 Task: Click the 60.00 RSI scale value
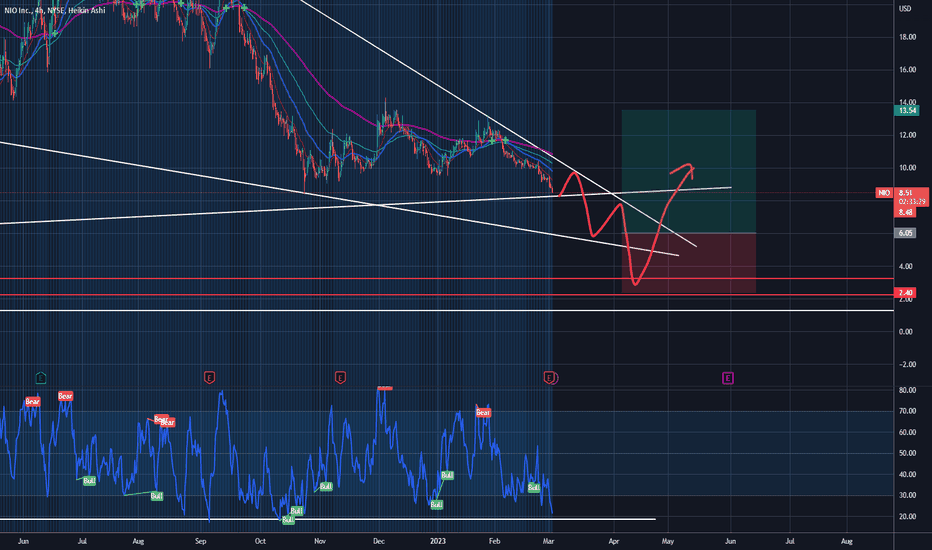[907, 432]
